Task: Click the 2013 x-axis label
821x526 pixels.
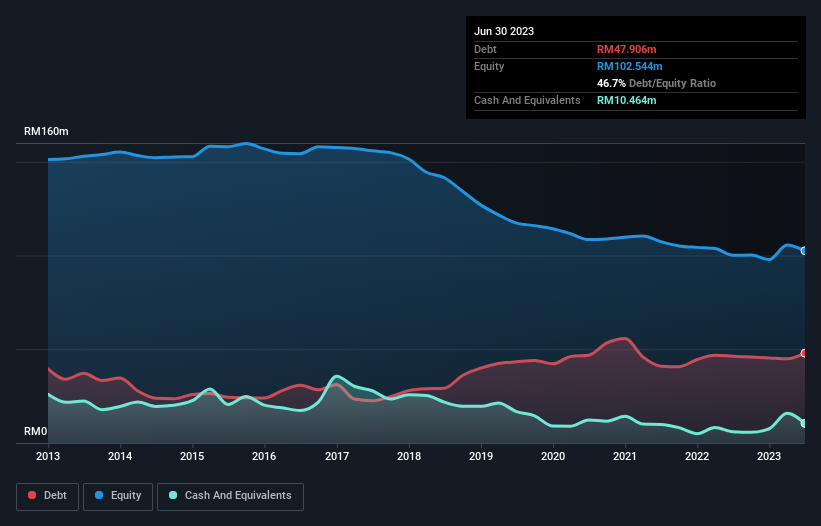Action: pos(48,456)
